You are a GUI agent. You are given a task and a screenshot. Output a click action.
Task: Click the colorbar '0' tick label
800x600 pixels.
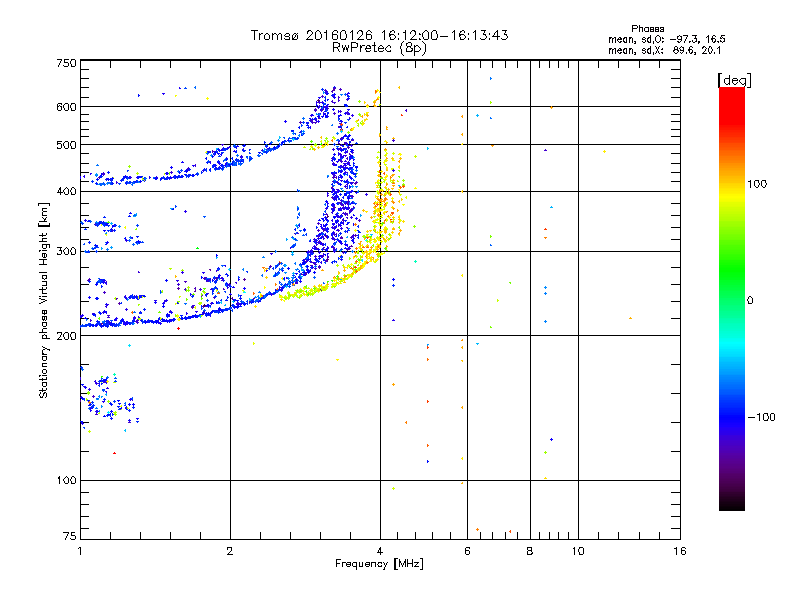(750, 301)
